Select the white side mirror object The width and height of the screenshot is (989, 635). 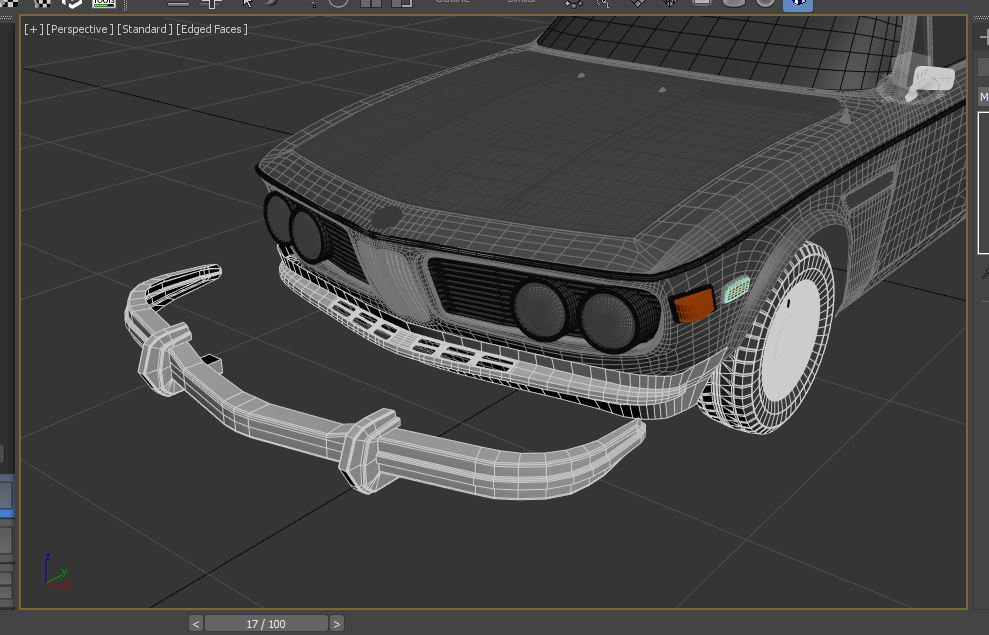pos(930,82)
